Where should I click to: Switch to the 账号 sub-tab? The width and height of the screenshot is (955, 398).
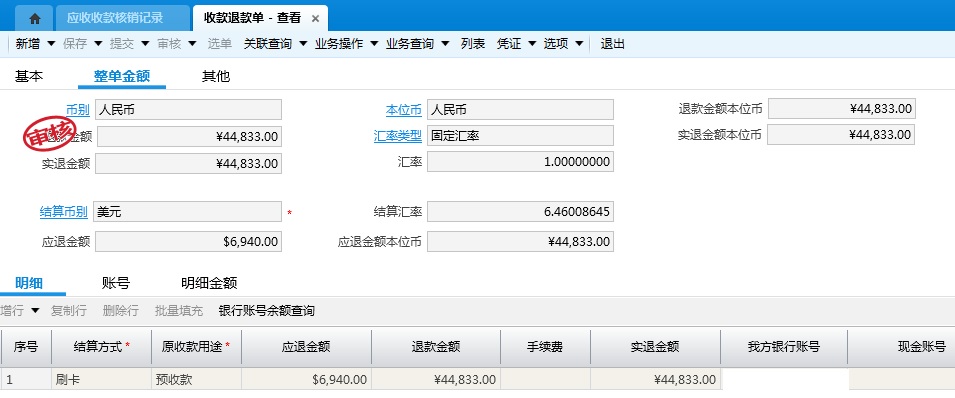(116, 283)
